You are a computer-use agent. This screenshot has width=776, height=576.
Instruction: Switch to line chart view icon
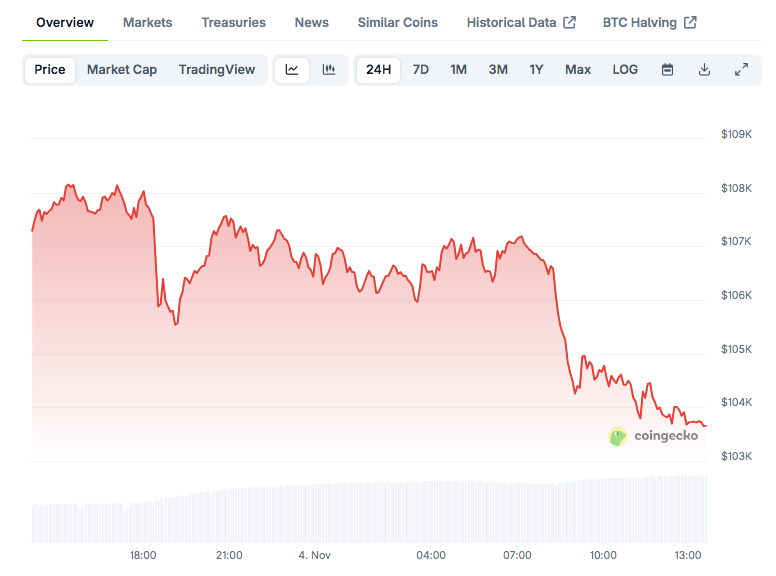pos(292,70)
